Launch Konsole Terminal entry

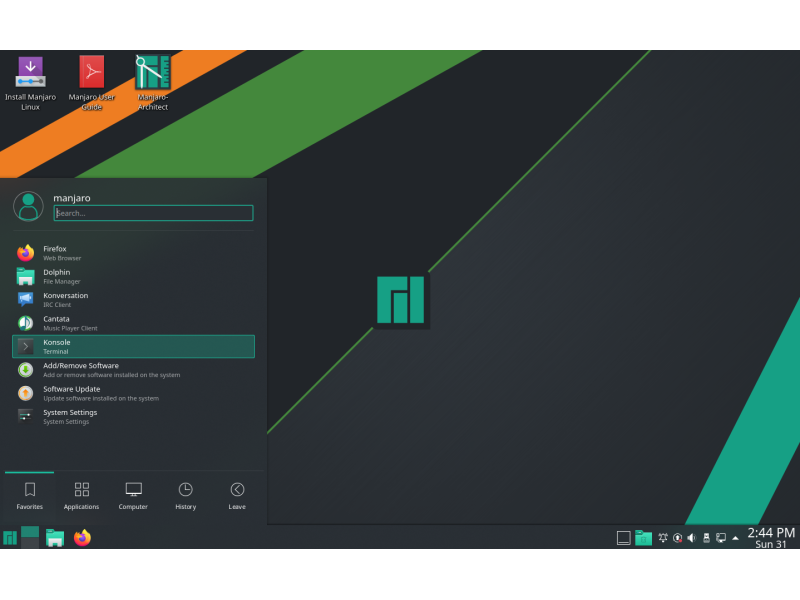[x=133, y=346]
